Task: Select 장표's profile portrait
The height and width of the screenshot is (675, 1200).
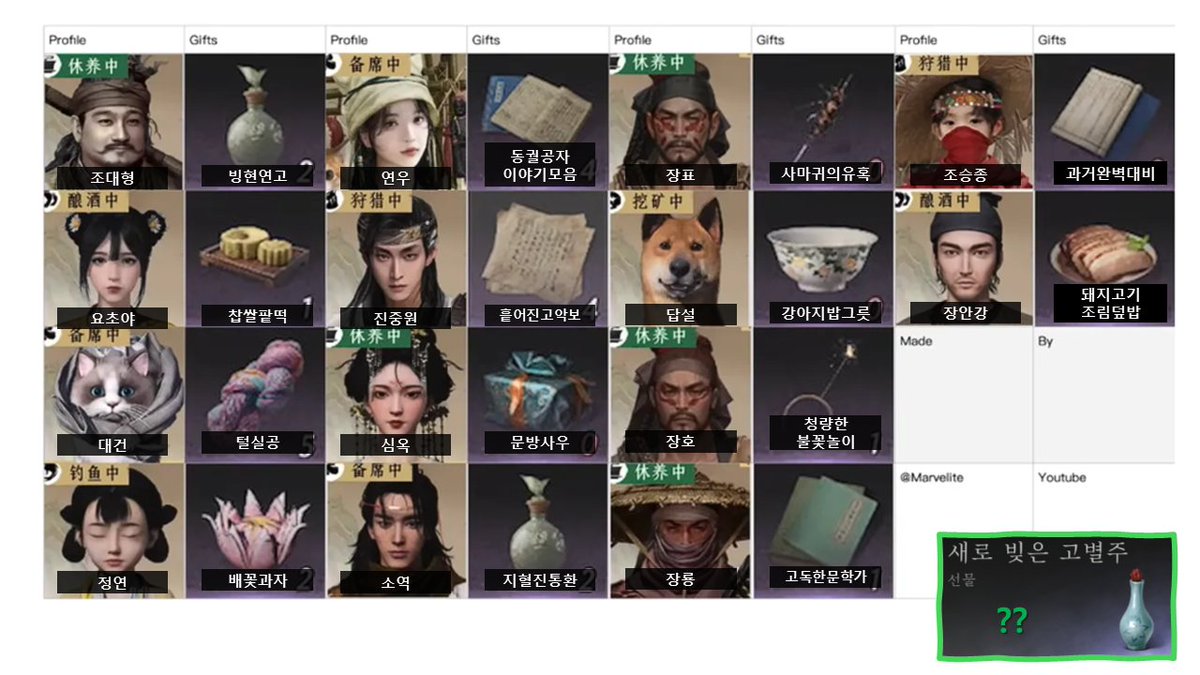Action: (681, 121)
